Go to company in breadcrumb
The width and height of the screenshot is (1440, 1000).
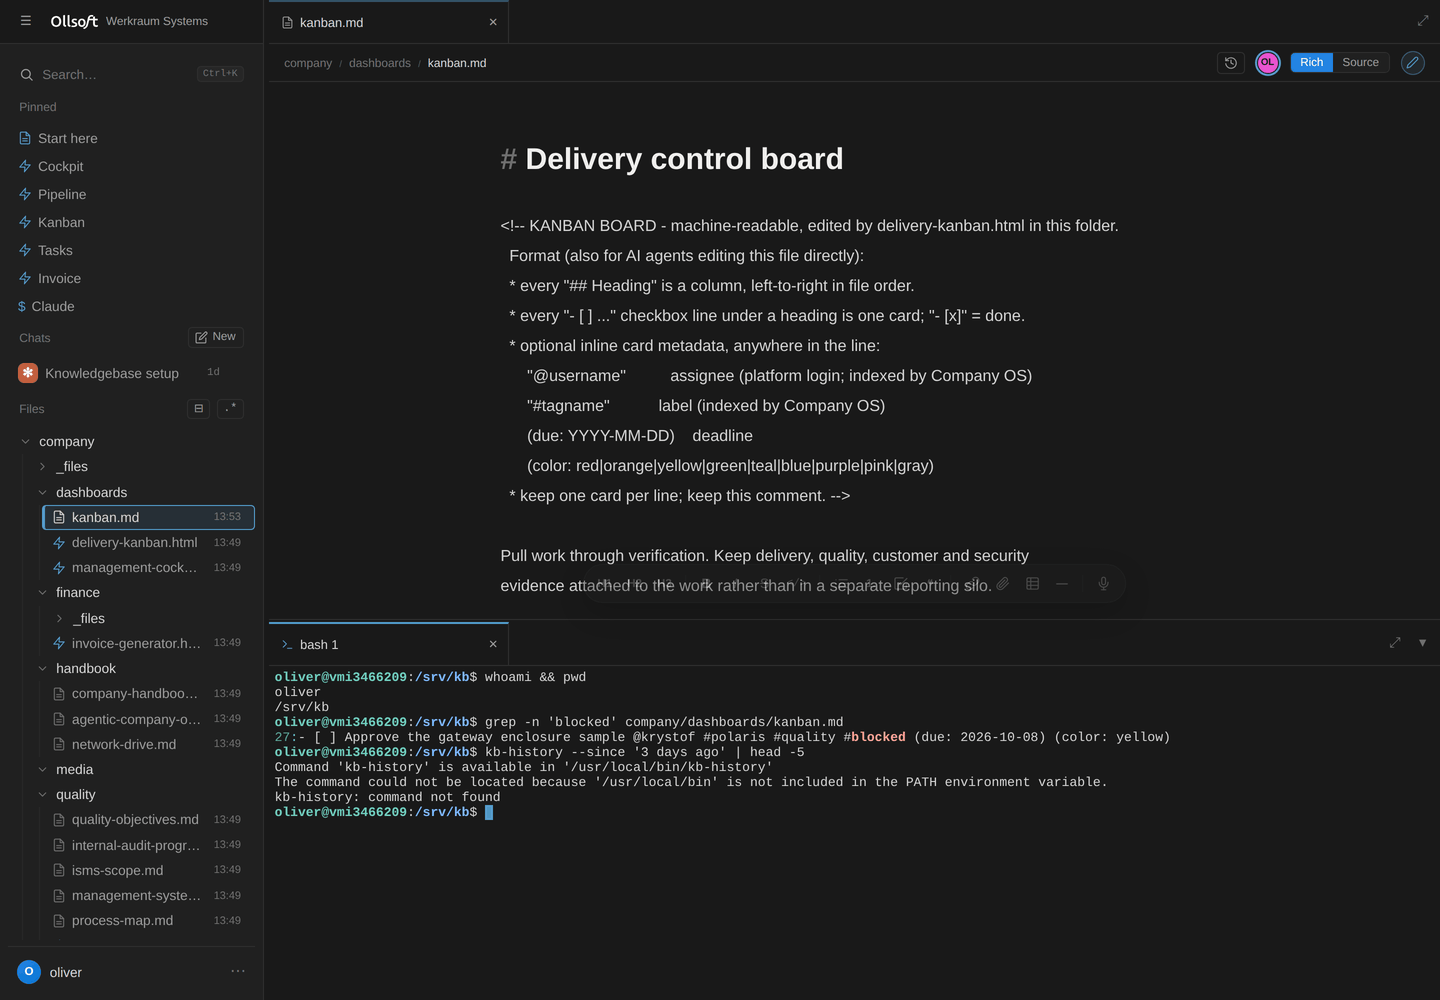(x=308, y=63)
